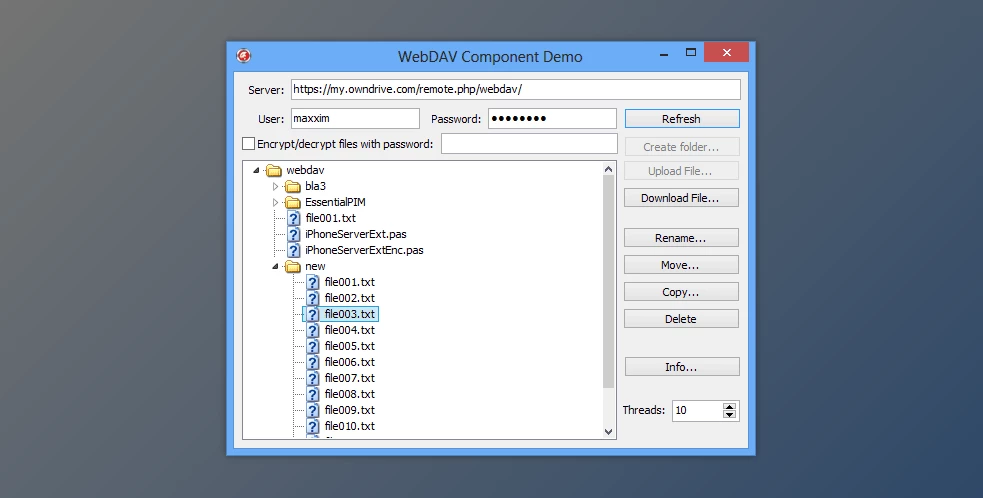Click the file icon of file003.txt
983x498 pixels.
313,314
